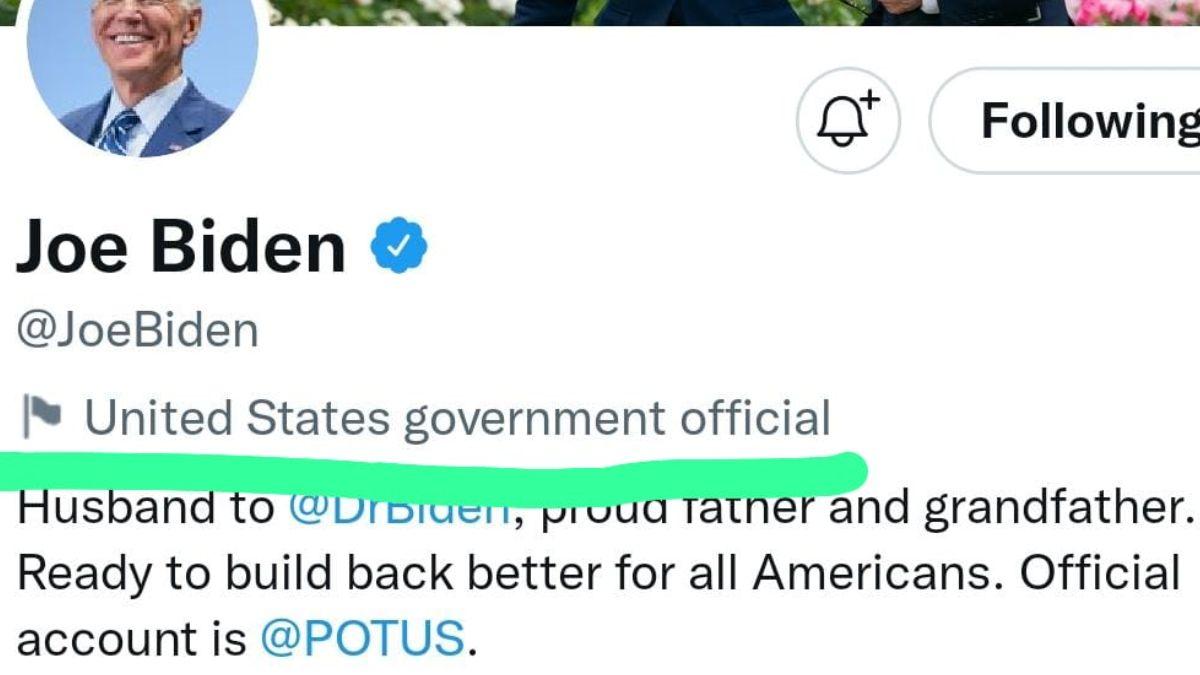
Task: Open the @POTUS mention link
Action: click(x=362, y=638)
